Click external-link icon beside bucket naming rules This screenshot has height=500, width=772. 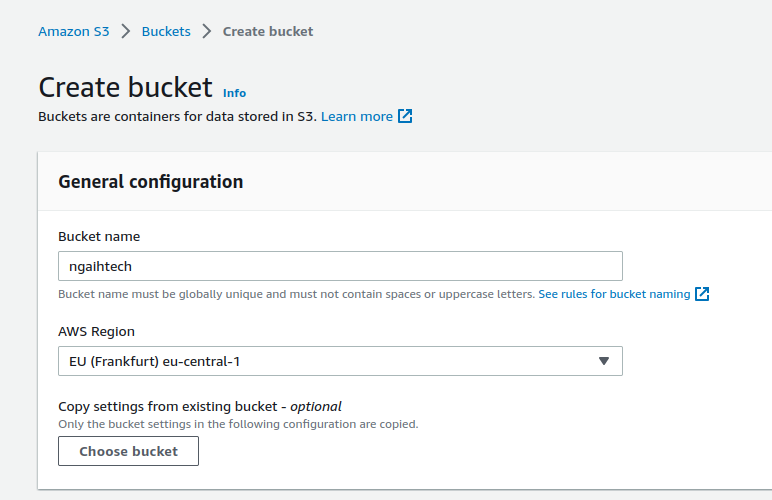[x=702, y=294]
